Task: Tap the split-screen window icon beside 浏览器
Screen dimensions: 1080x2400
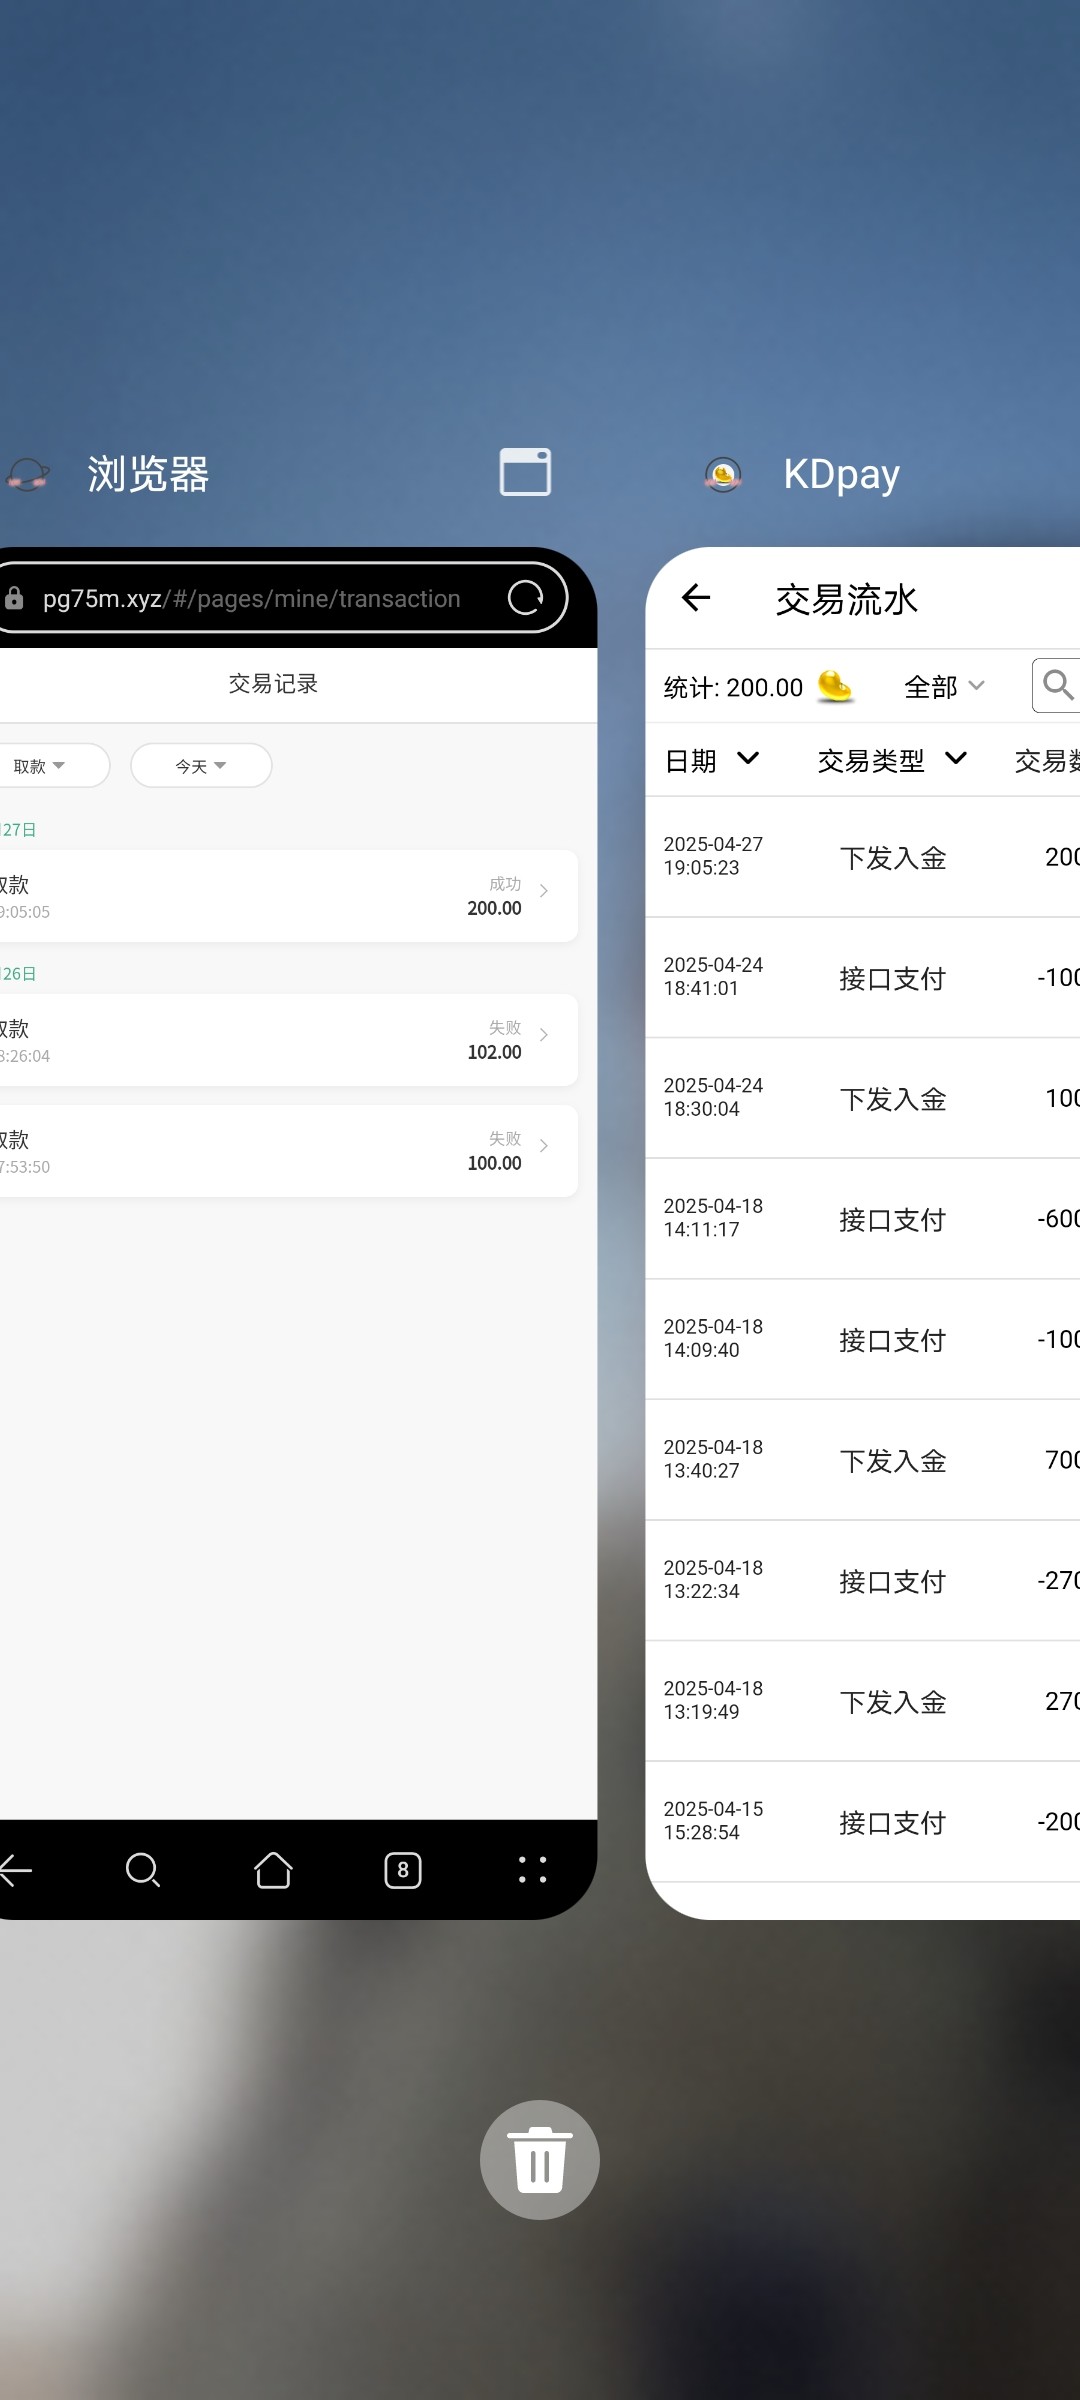Action: click(x=525, y=472)
